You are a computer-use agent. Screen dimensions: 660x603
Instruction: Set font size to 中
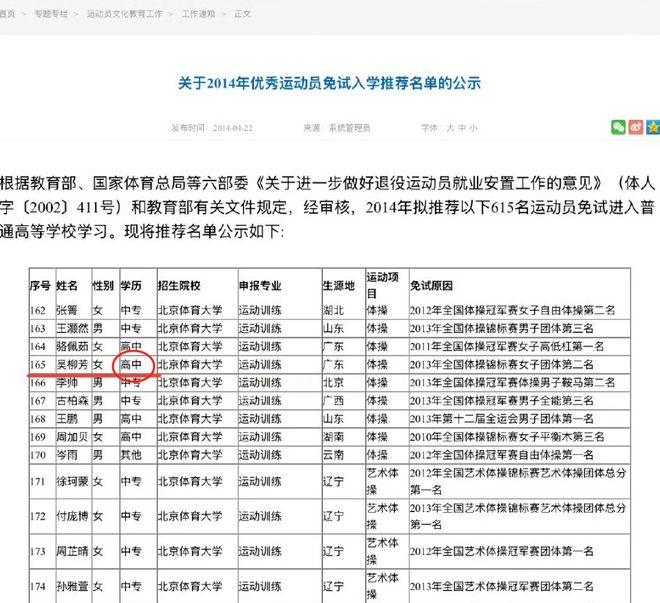point(462,129)
